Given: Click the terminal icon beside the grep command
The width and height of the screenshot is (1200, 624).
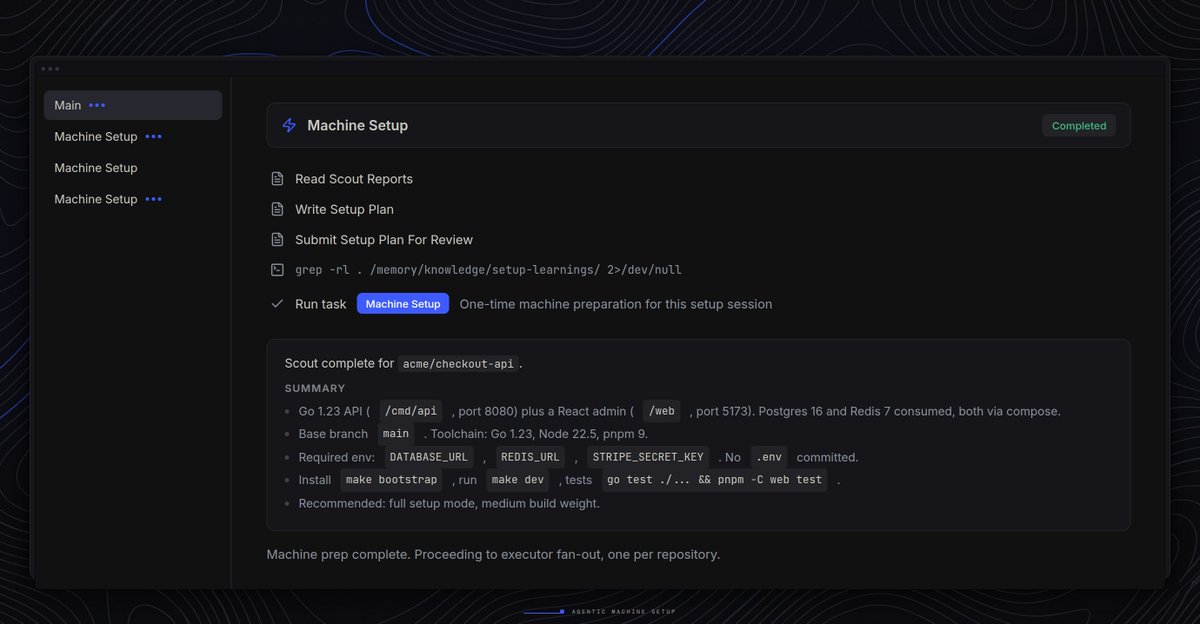Looking at the screenshot, I should pos(278,270).
